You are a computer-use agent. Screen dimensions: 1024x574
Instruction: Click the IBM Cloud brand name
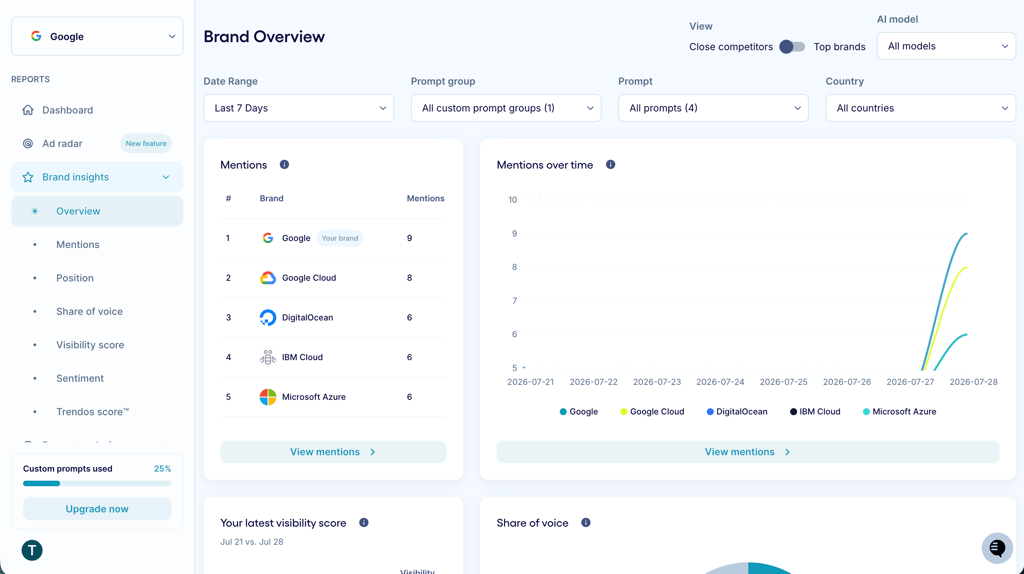(302, 357)
